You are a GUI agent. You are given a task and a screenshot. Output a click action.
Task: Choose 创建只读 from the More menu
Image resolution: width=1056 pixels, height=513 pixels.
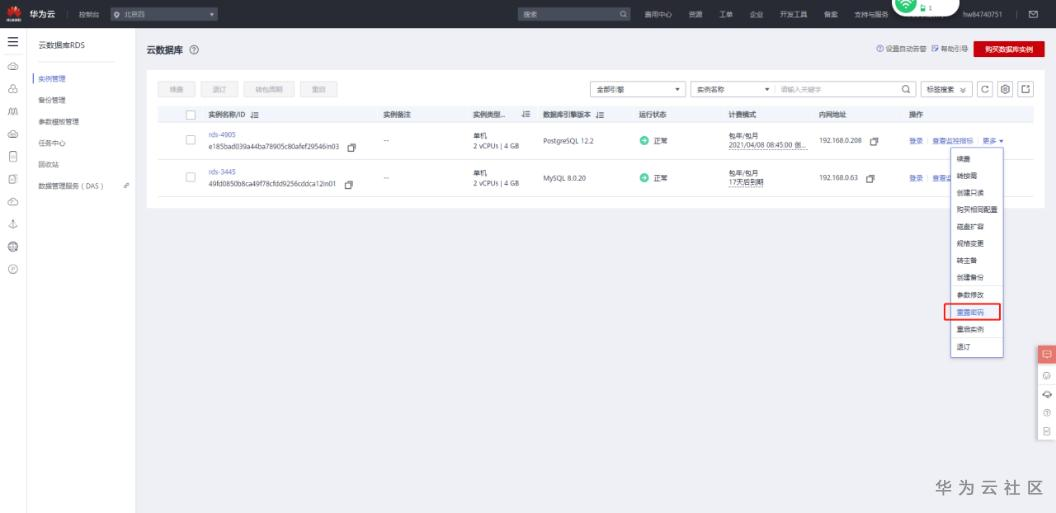968,193
